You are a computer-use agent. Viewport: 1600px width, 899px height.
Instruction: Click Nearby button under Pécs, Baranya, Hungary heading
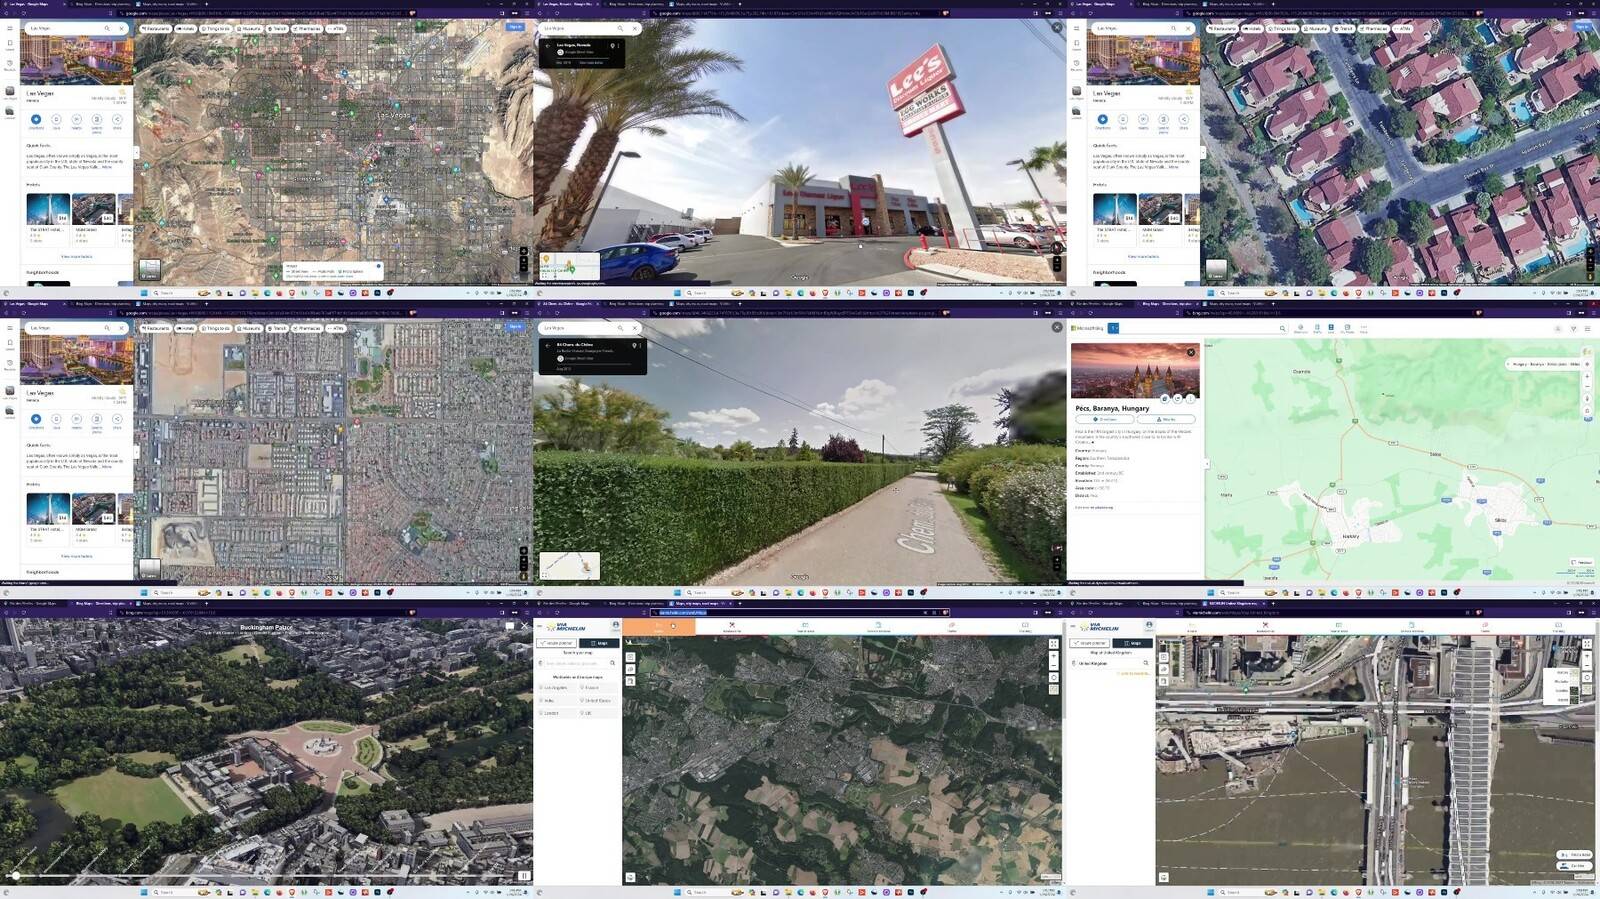click(x=1166, y=420)
